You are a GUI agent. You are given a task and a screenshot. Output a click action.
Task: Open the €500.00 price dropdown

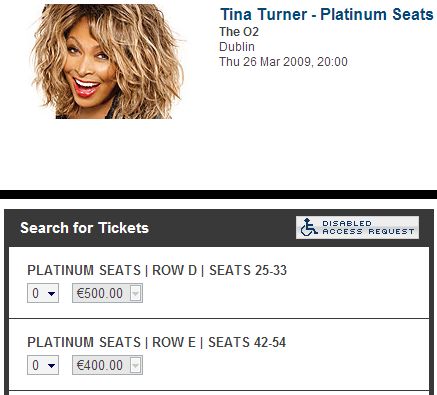pos(107,293)
